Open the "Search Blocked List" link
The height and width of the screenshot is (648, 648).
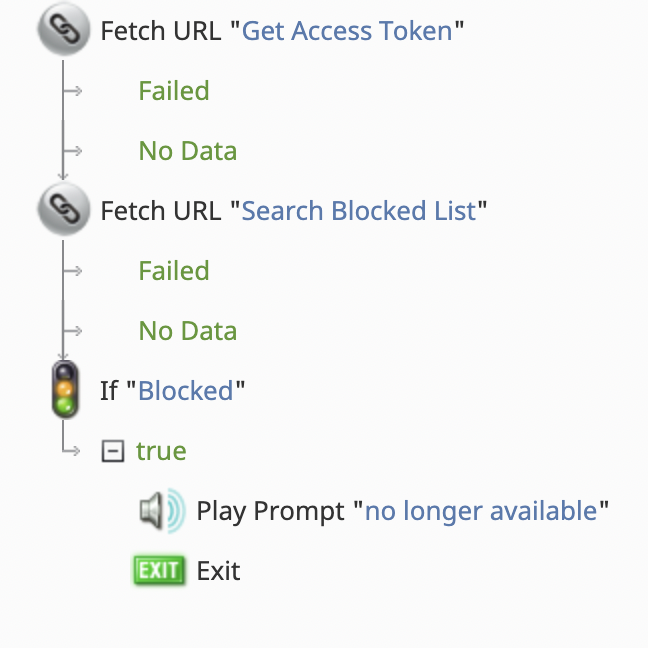coord(359,211)
